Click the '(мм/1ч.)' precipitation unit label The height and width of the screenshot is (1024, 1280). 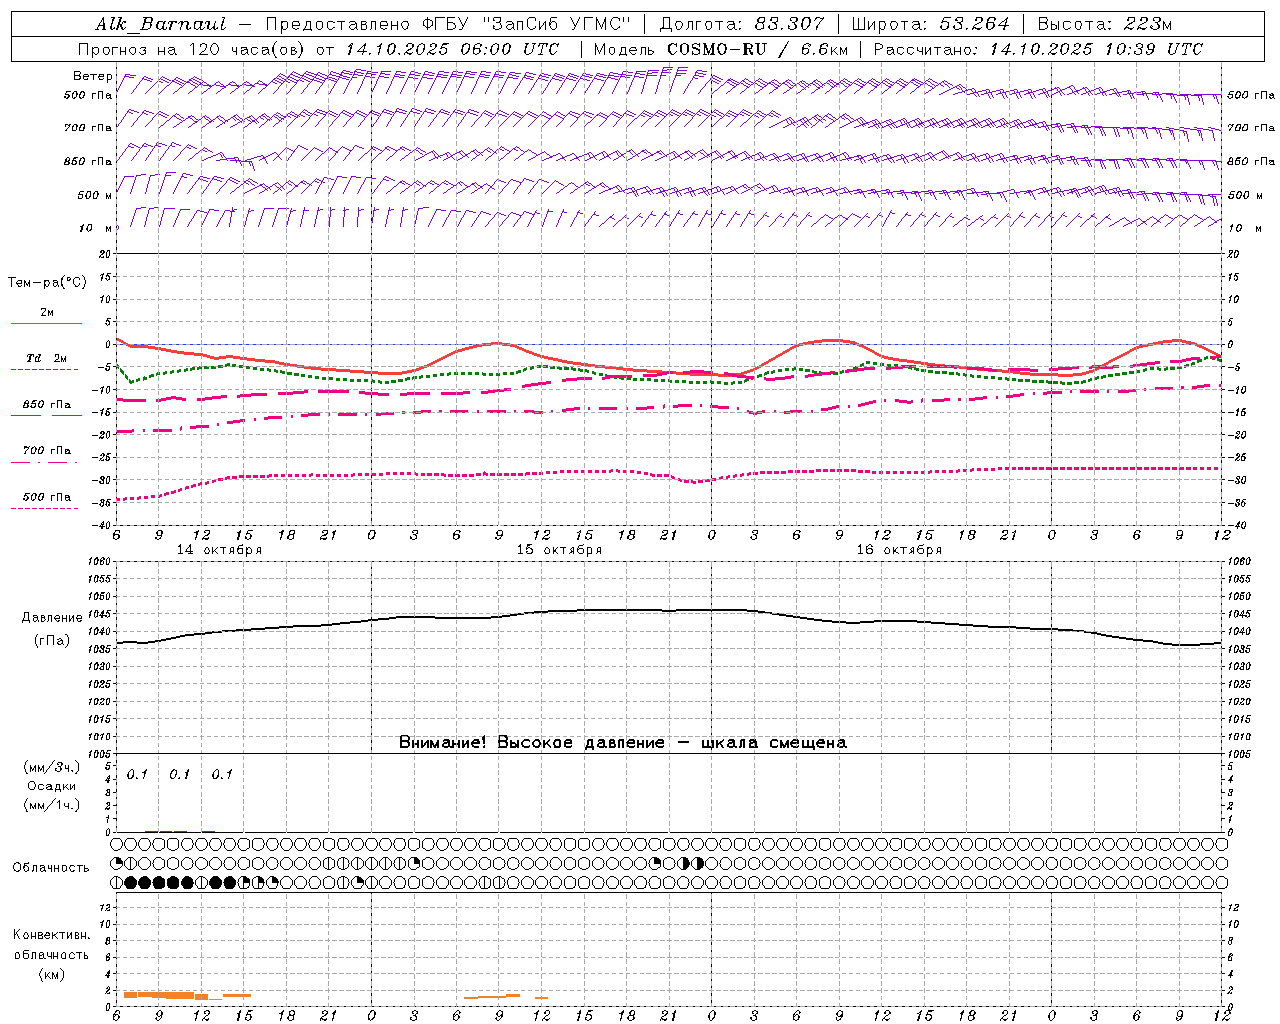[x=52, y=805]
